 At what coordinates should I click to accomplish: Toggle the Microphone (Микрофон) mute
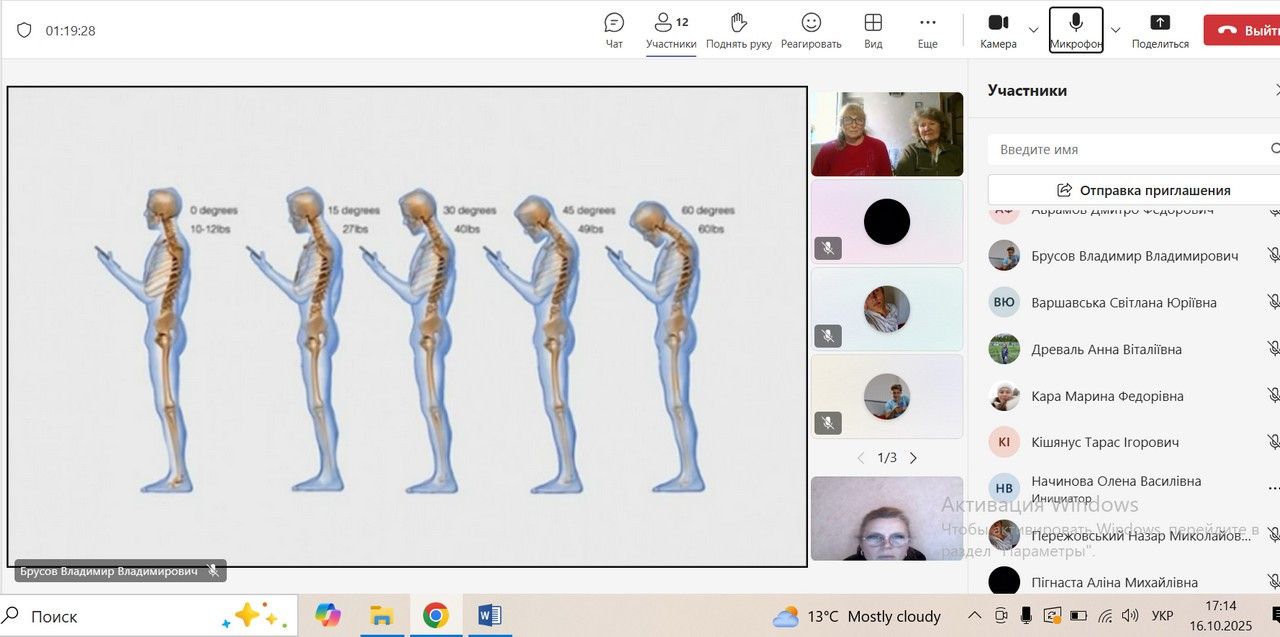click(x=1076, y=30)
